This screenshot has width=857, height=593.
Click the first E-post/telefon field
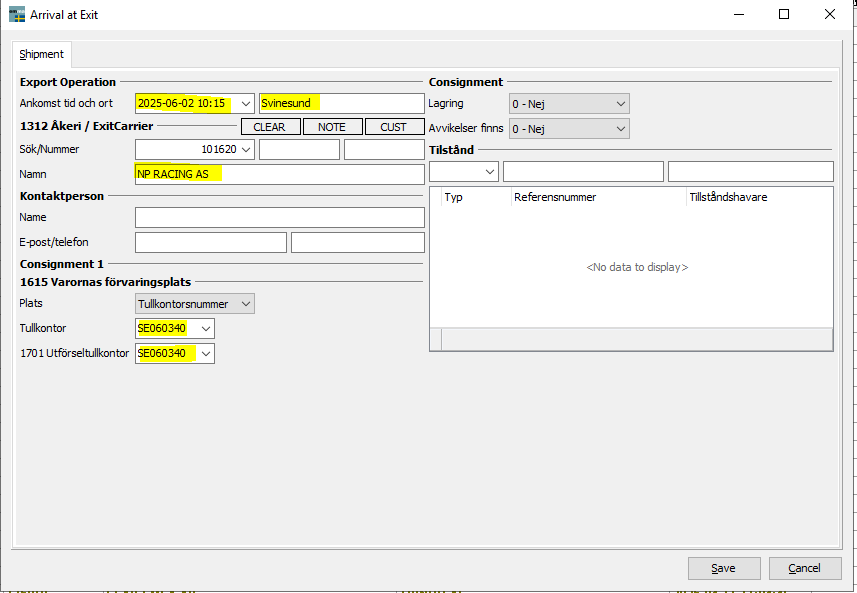pyautogui.click(x=210, y=243)
